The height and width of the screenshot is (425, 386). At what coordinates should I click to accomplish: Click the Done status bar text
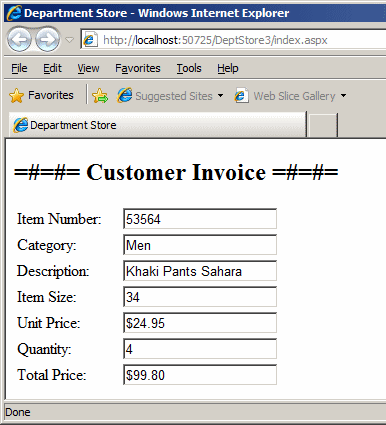18,413
